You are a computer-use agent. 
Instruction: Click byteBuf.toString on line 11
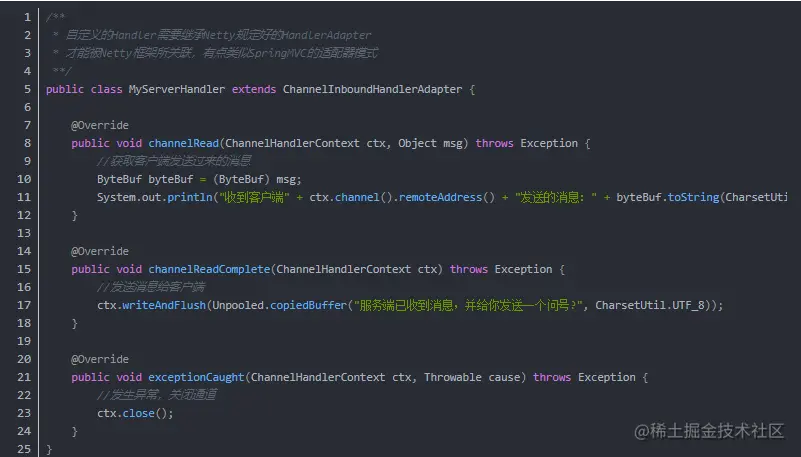click(x=668, y=197)
